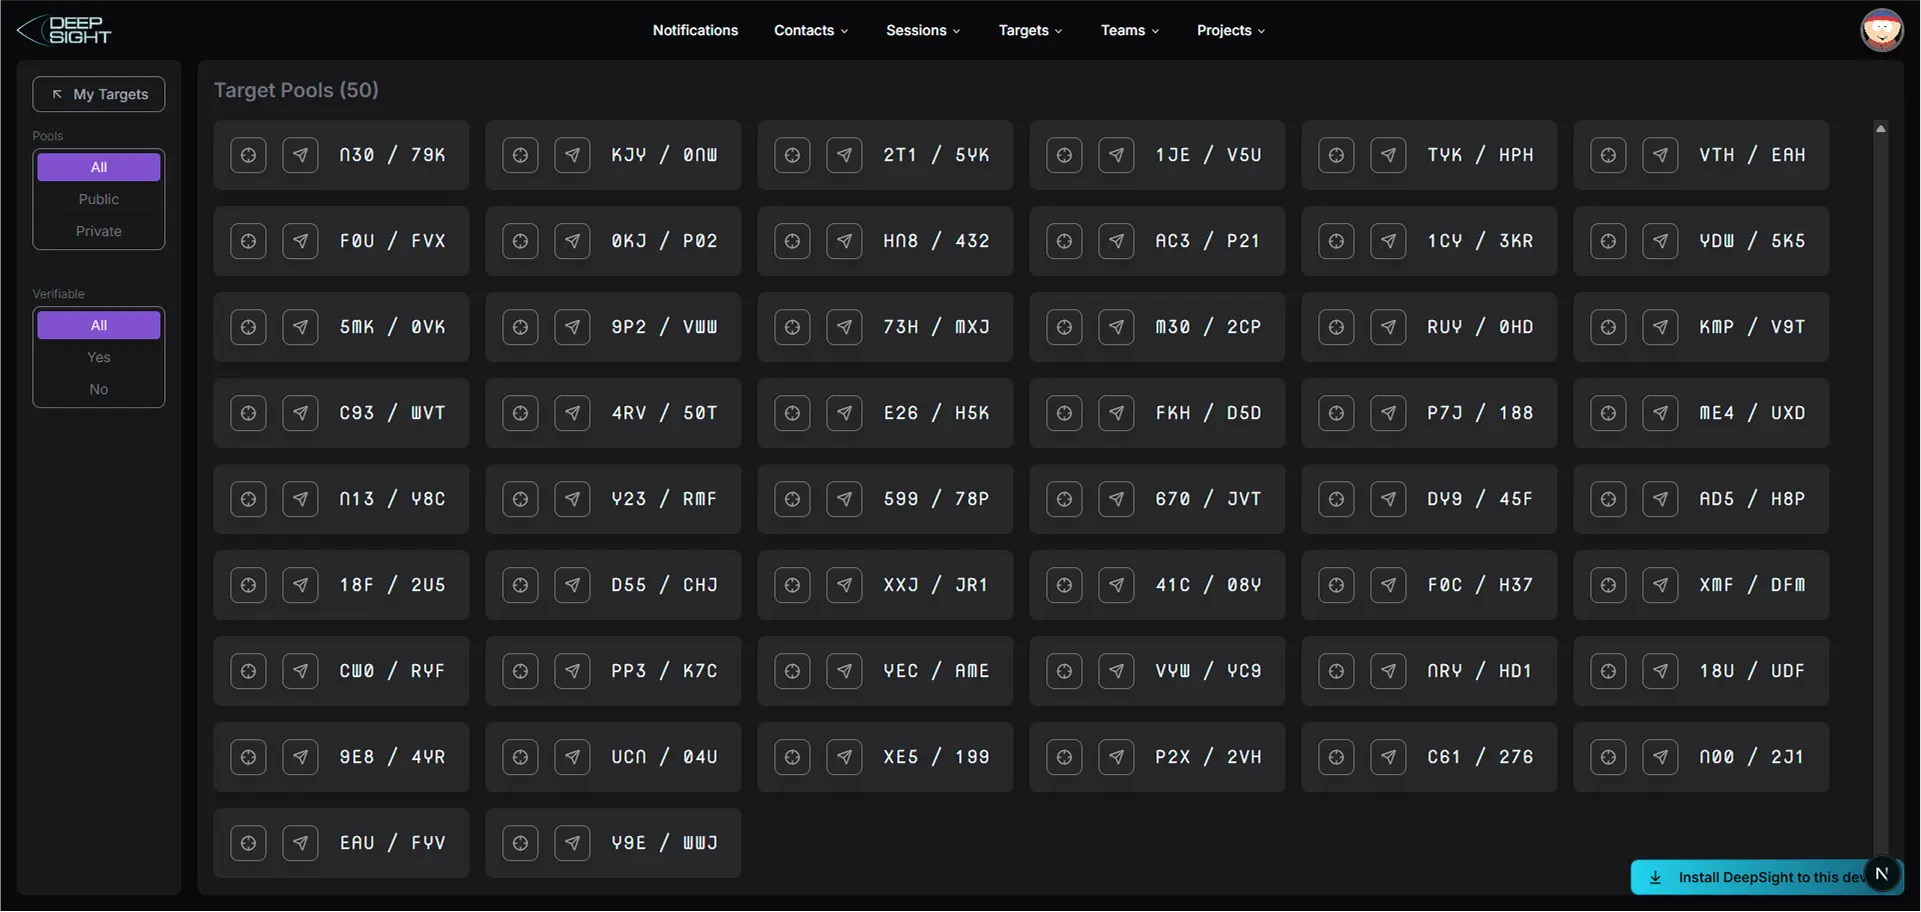The width and height of the screenshot is (1921, 912).
Task: Select pool text D55 / CHJ
Action: pyautogui.click(x=665, y=585)
